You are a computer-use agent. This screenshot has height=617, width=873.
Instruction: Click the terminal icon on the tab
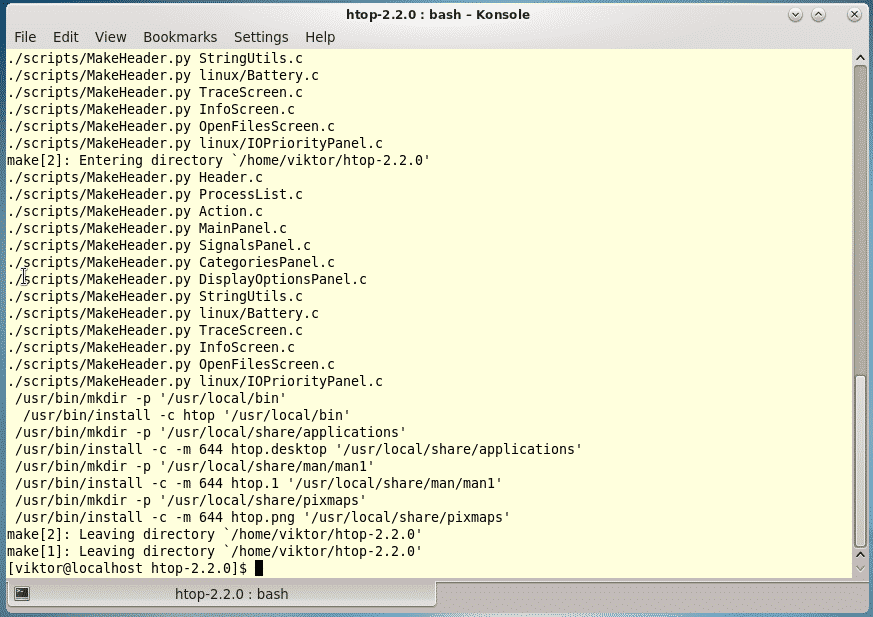[22, 594]
